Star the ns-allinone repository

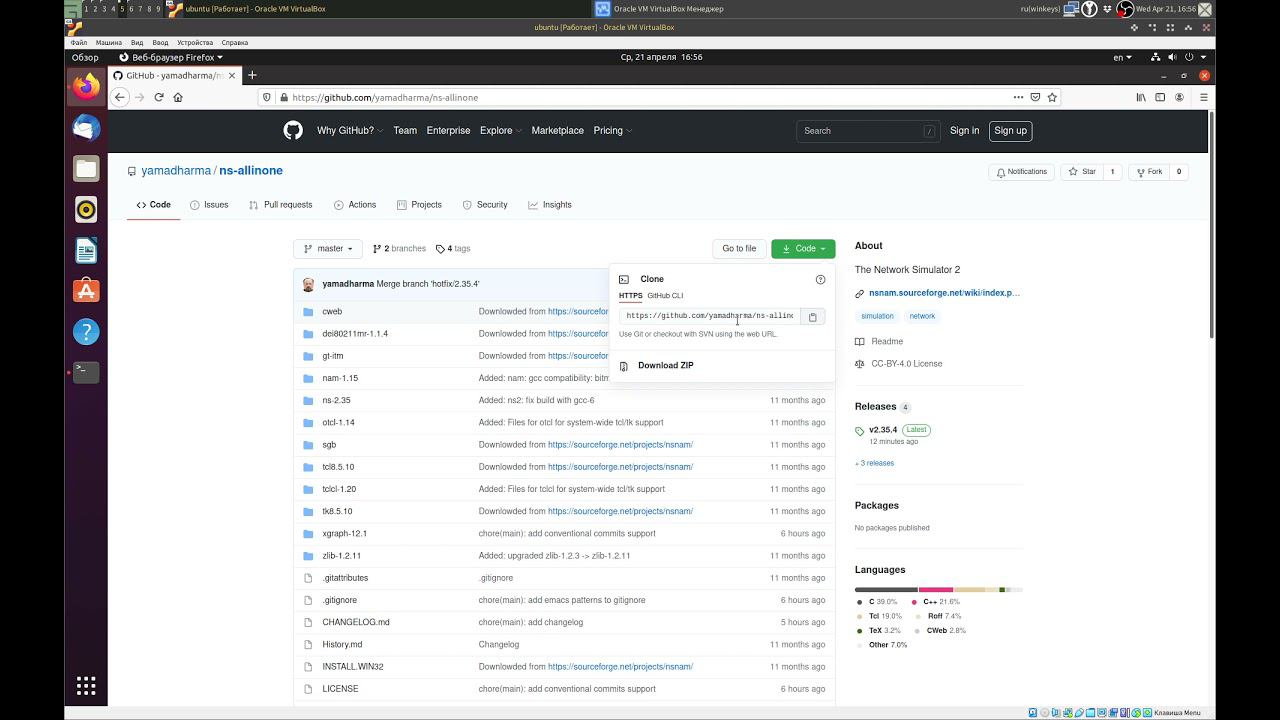click(1083, 172)
